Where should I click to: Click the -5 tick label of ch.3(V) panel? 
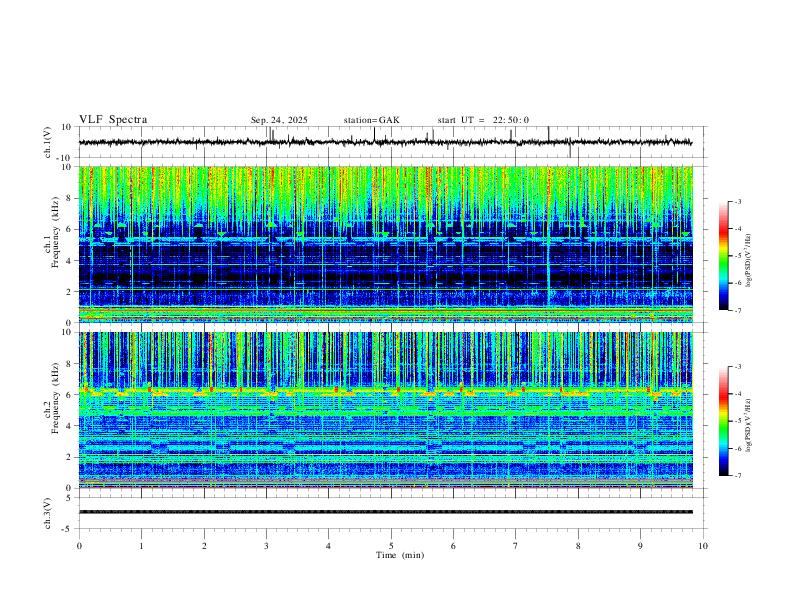pyautogui.click(x=68, y=529)
